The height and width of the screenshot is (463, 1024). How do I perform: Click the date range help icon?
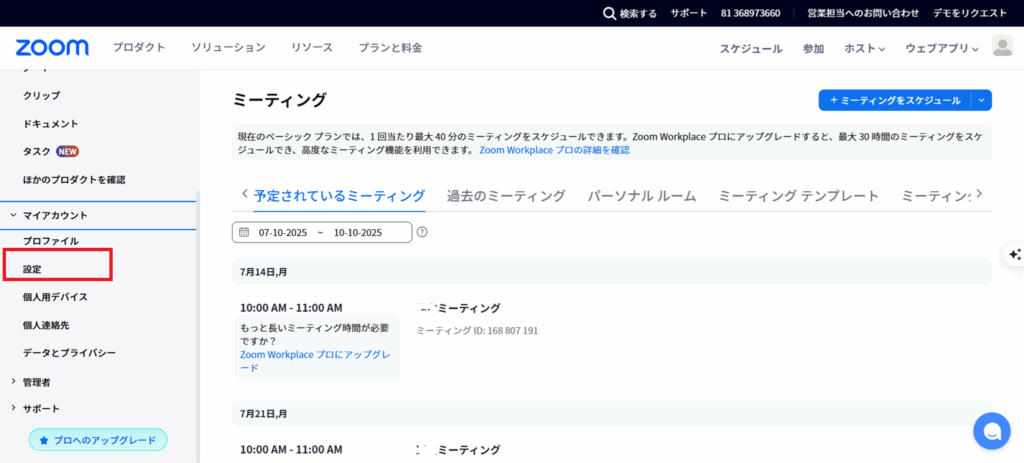click(x=422, y=232)
